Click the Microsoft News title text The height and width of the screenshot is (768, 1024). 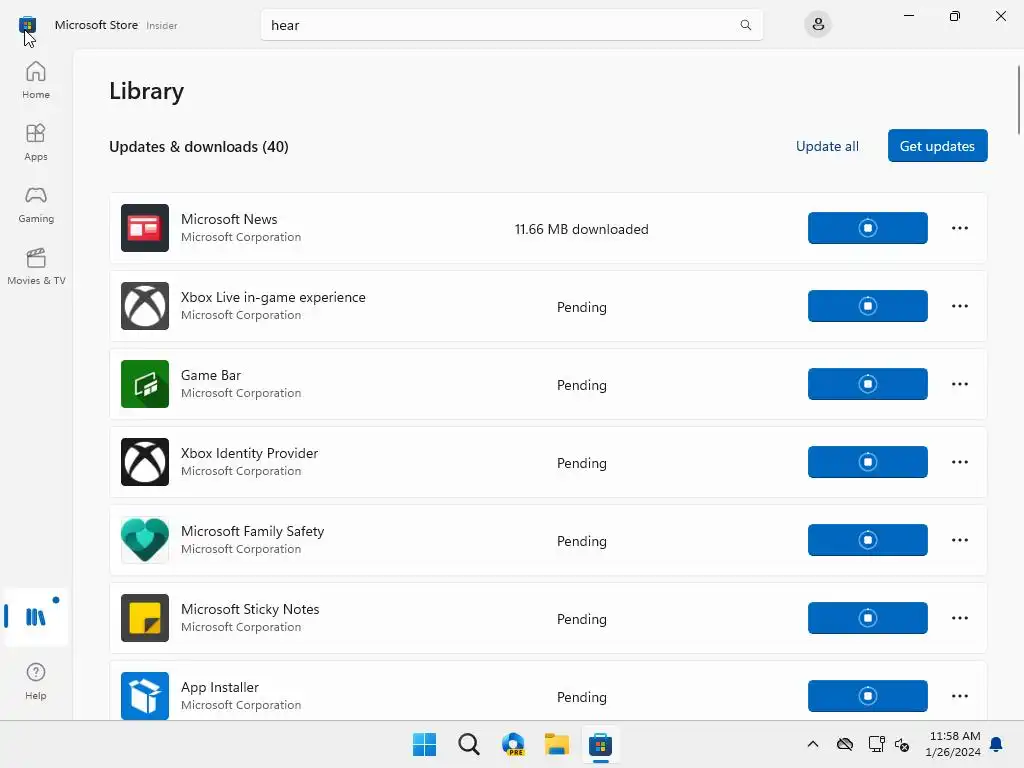pyautogui.click(x=229, y=219)
